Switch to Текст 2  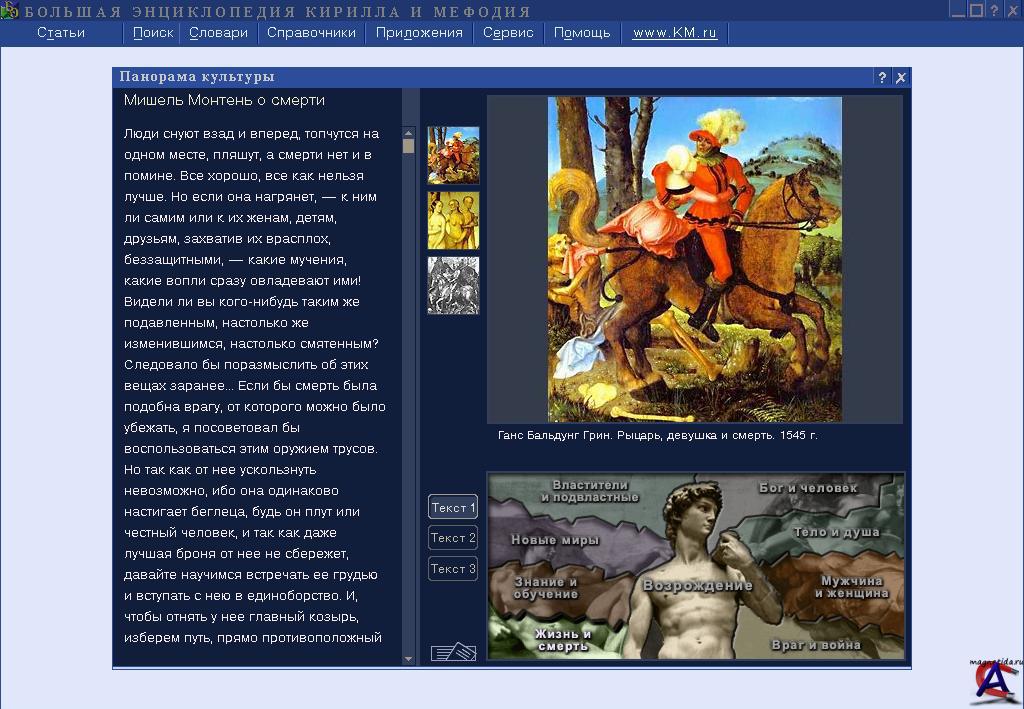(x=453, y=538)
